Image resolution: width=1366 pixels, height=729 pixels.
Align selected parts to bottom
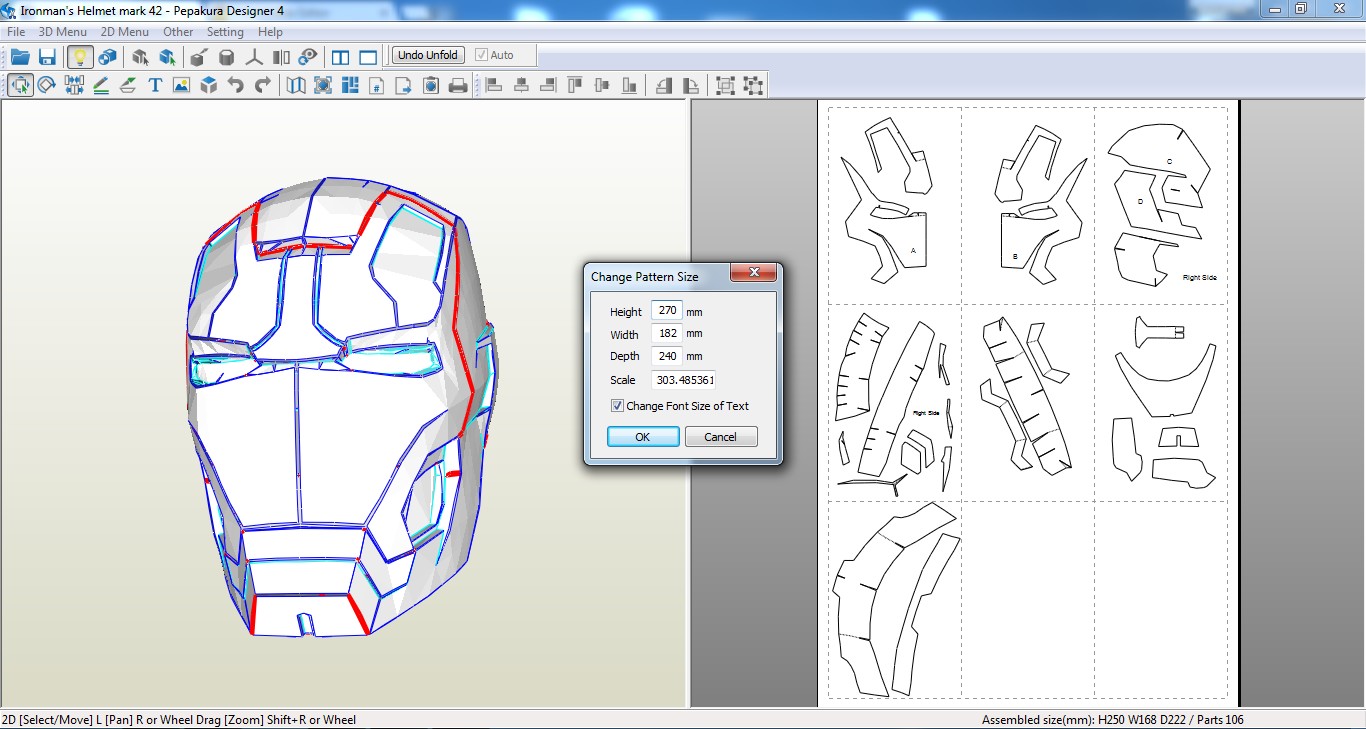629,85
